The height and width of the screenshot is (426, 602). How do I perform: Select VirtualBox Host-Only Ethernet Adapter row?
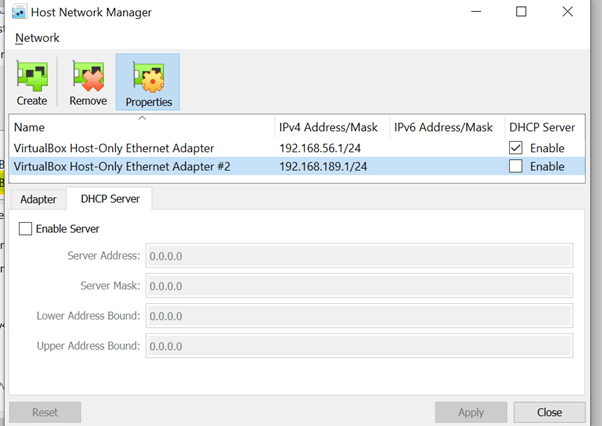pos(113,148)
